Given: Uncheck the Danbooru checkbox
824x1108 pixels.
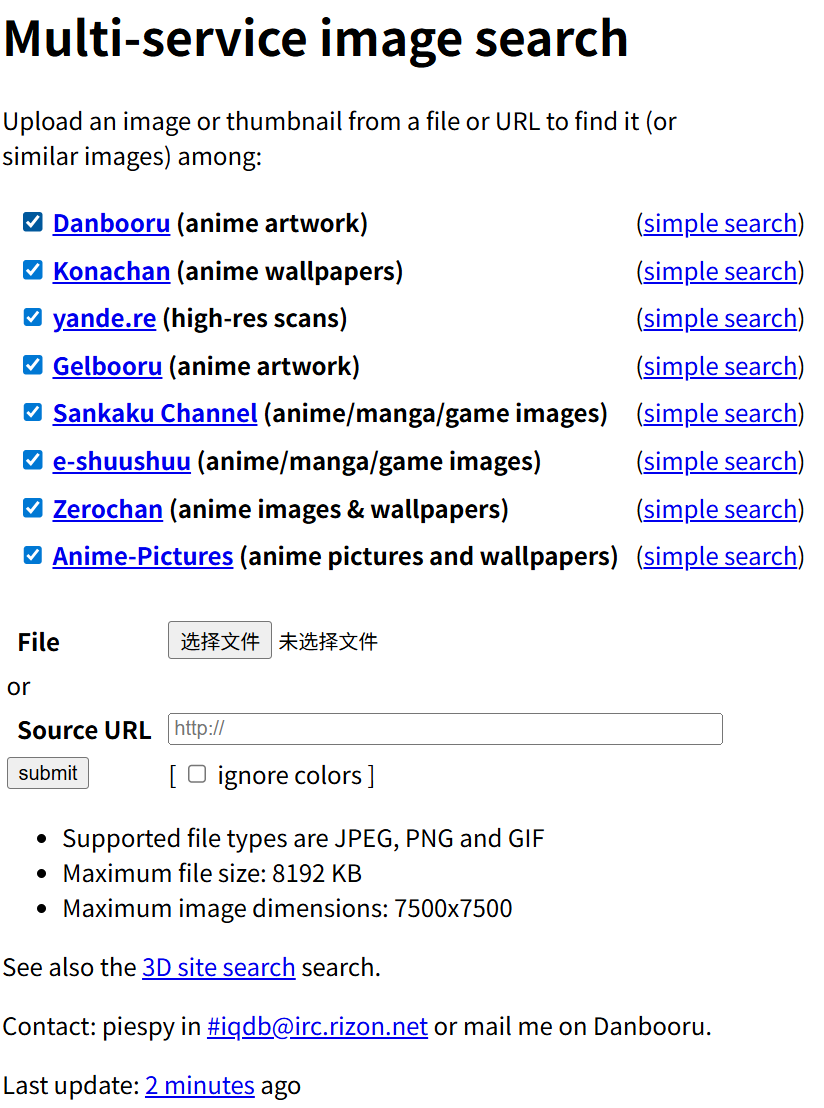Looking at the screenshot, I should click(33, 222).
